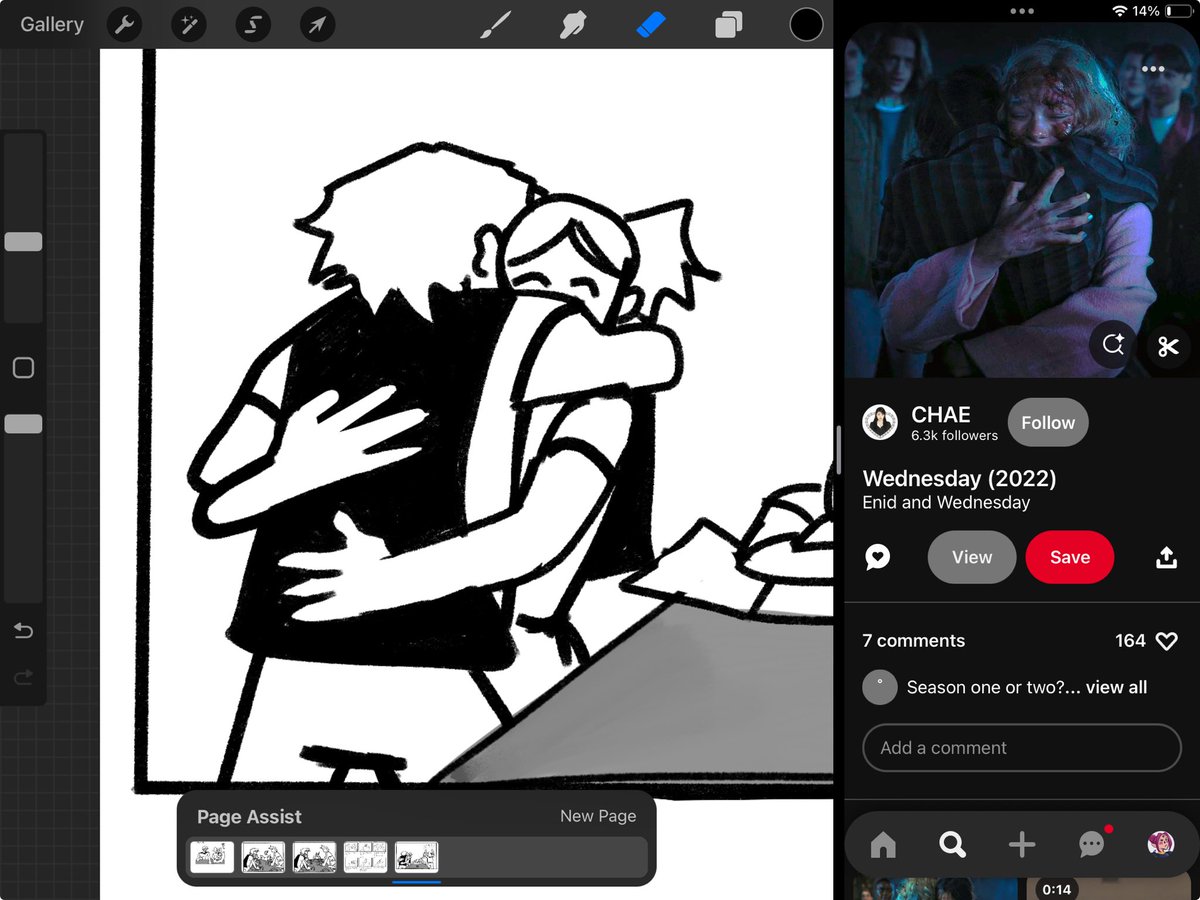Click the View button on pin
1200x900 pixels.
tap(972, 557)
